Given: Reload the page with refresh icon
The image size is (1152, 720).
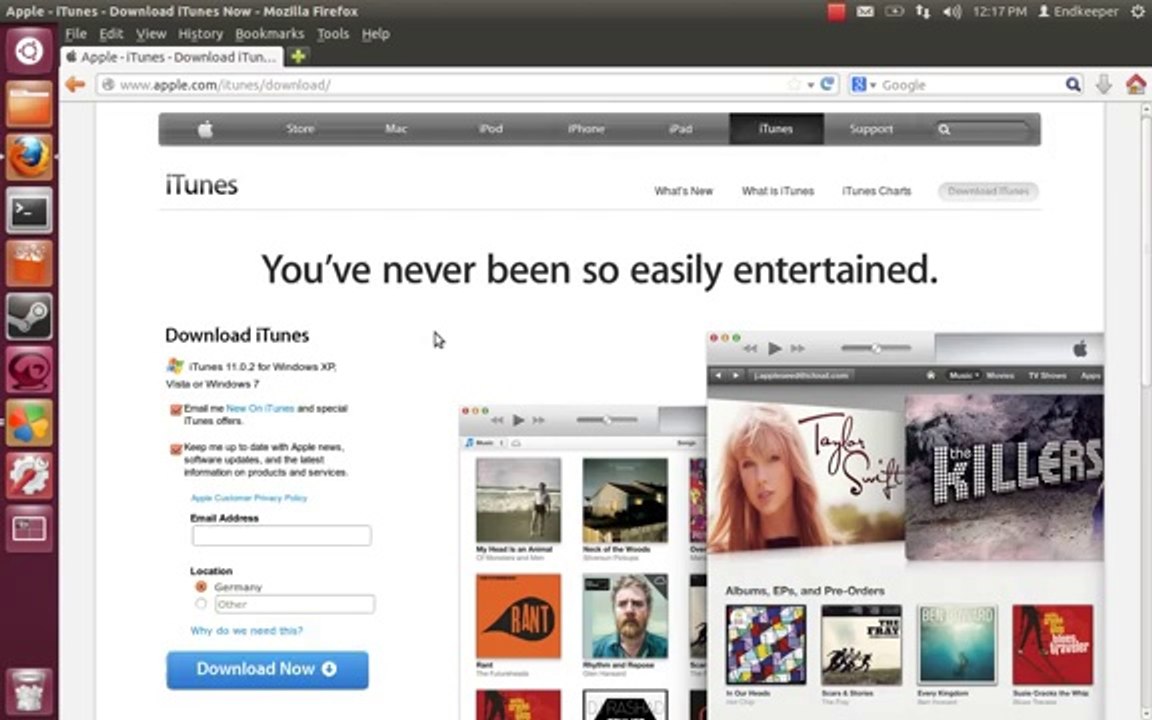Looking at the screenshot, I should point(827,84).
